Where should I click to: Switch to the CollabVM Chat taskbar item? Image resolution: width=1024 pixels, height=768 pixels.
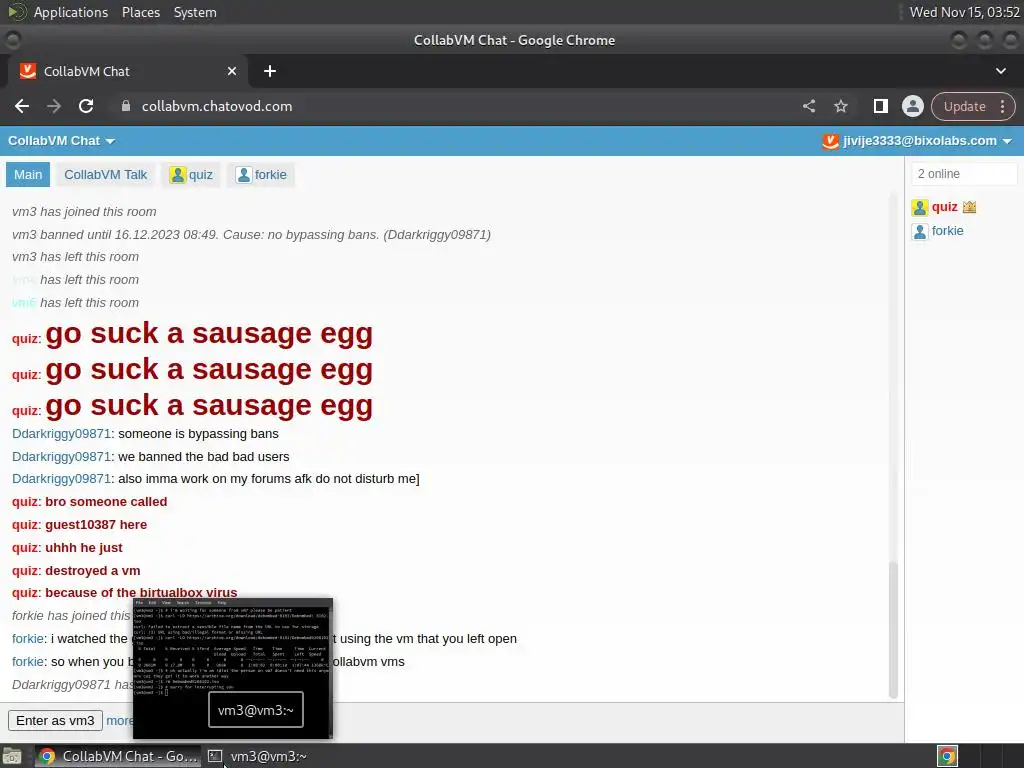click(x=118, y=756)
